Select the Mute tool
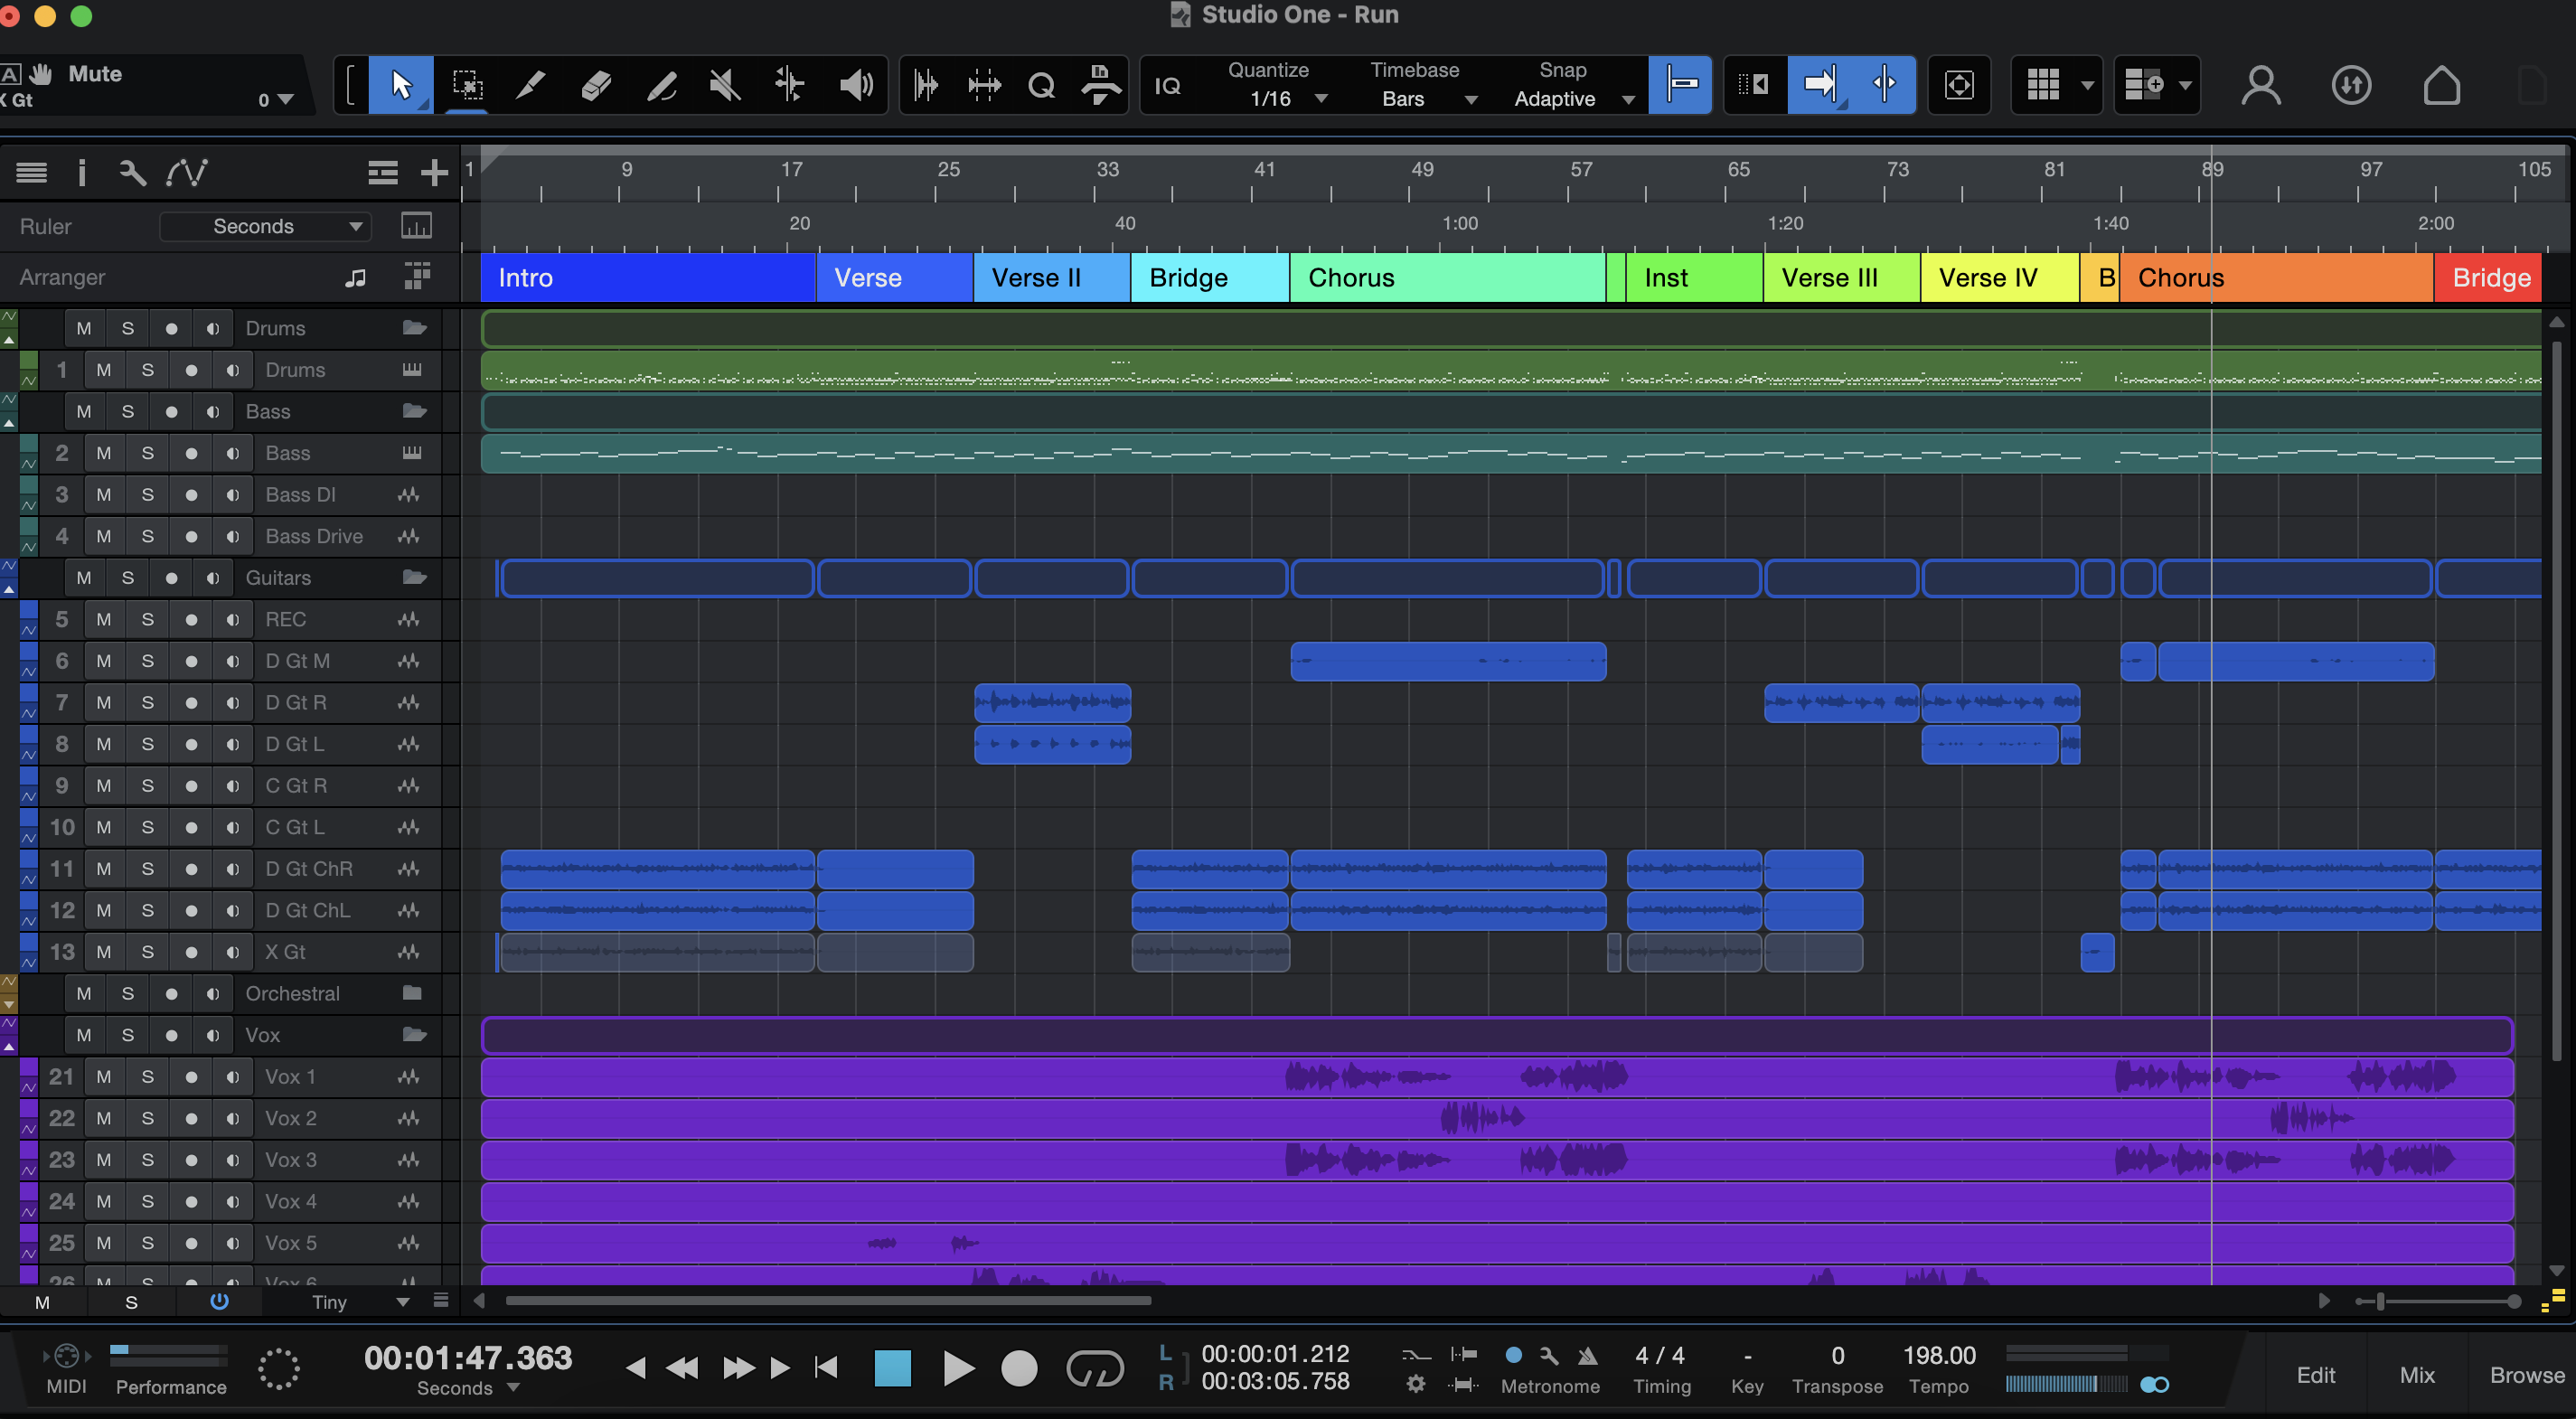 tap(725, 85)
